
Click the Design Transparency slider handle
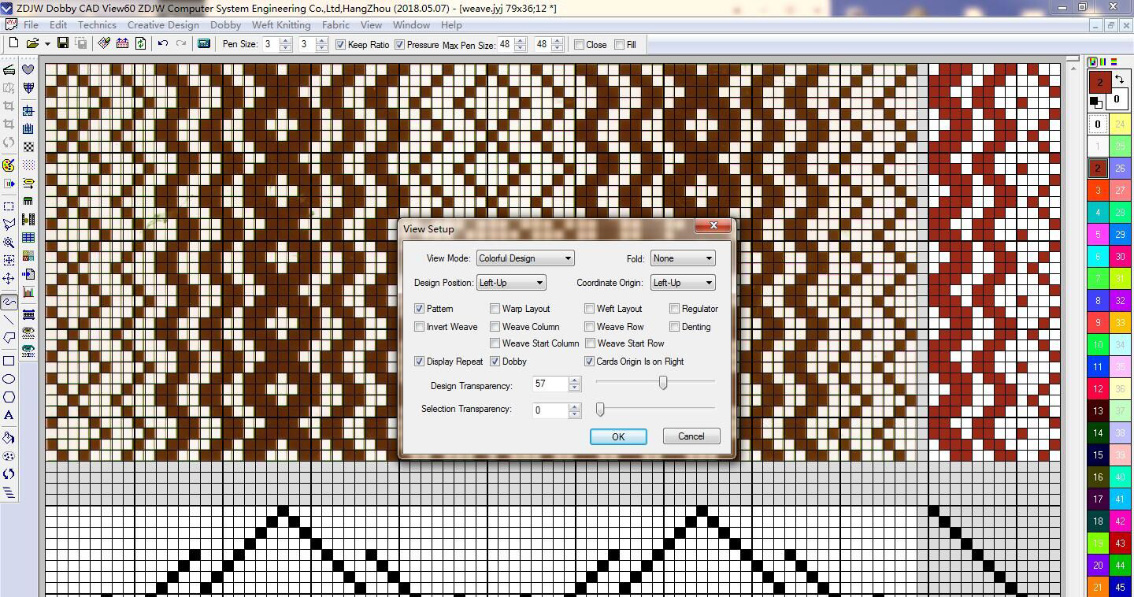[662, 382]
